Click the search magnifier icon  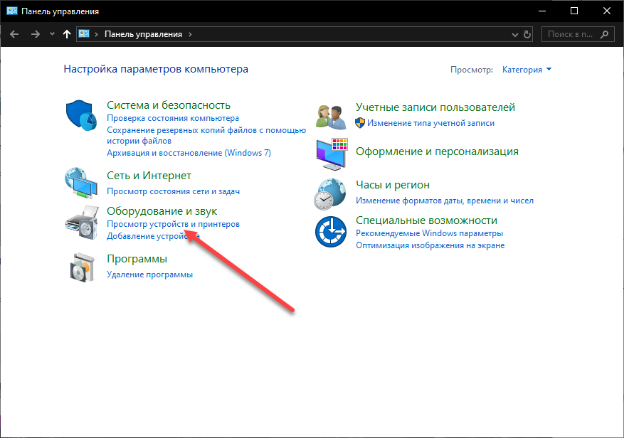(604, 34)
